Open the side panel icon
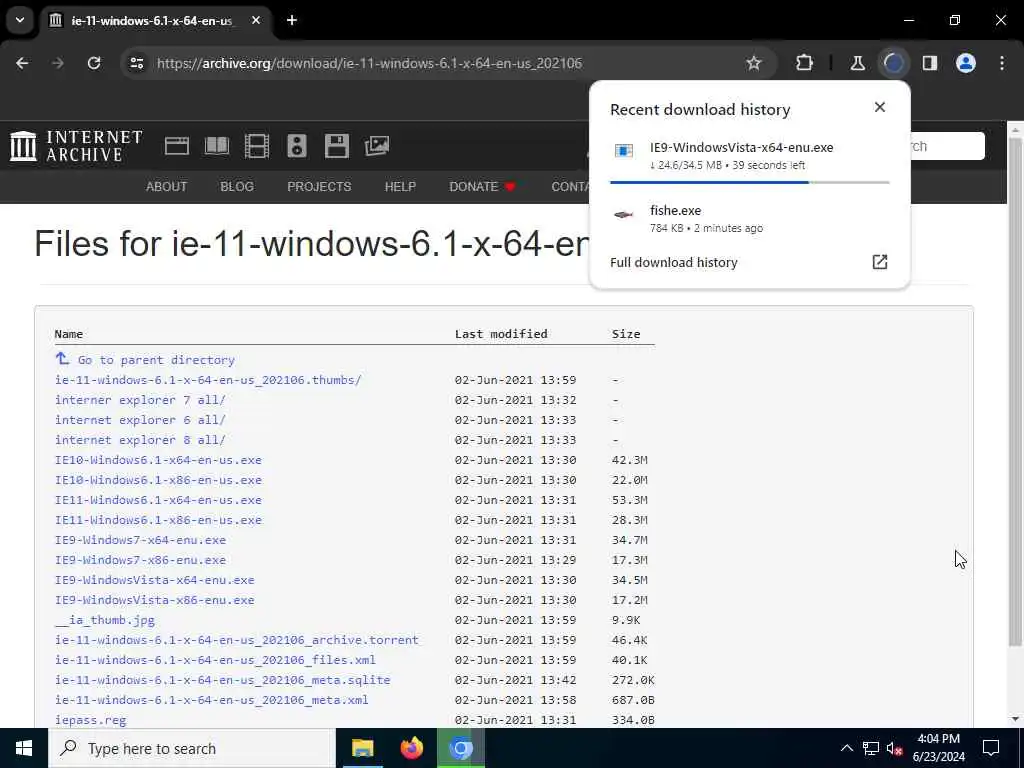Viewport: 1024px width, 768px height. (930, 63)
